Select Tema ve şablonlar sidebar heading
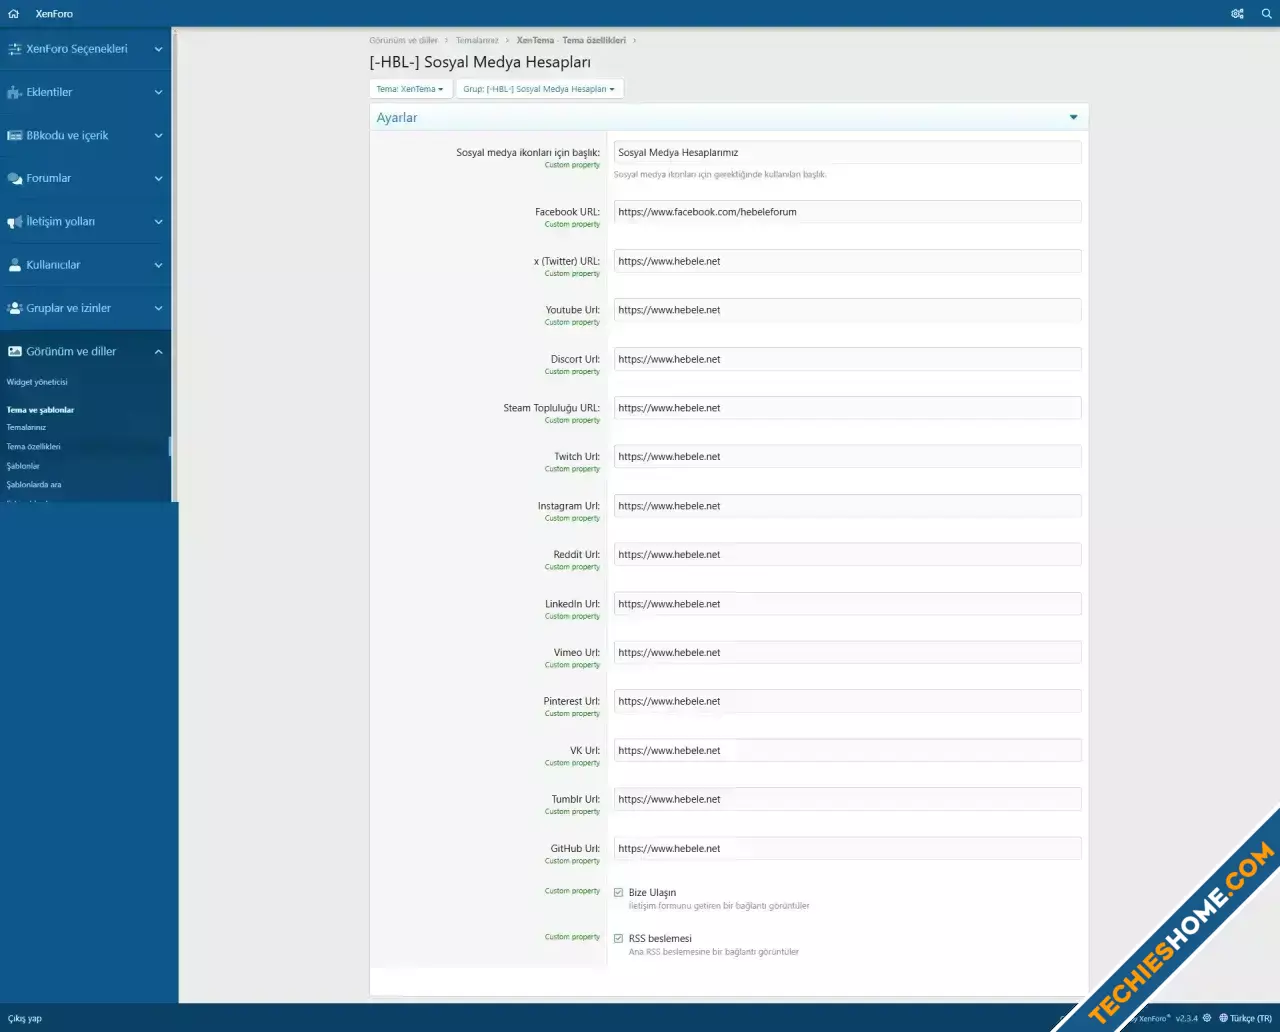This screenshot has height=1032, width=1280. pyautogui.click(x=40, y=410)
